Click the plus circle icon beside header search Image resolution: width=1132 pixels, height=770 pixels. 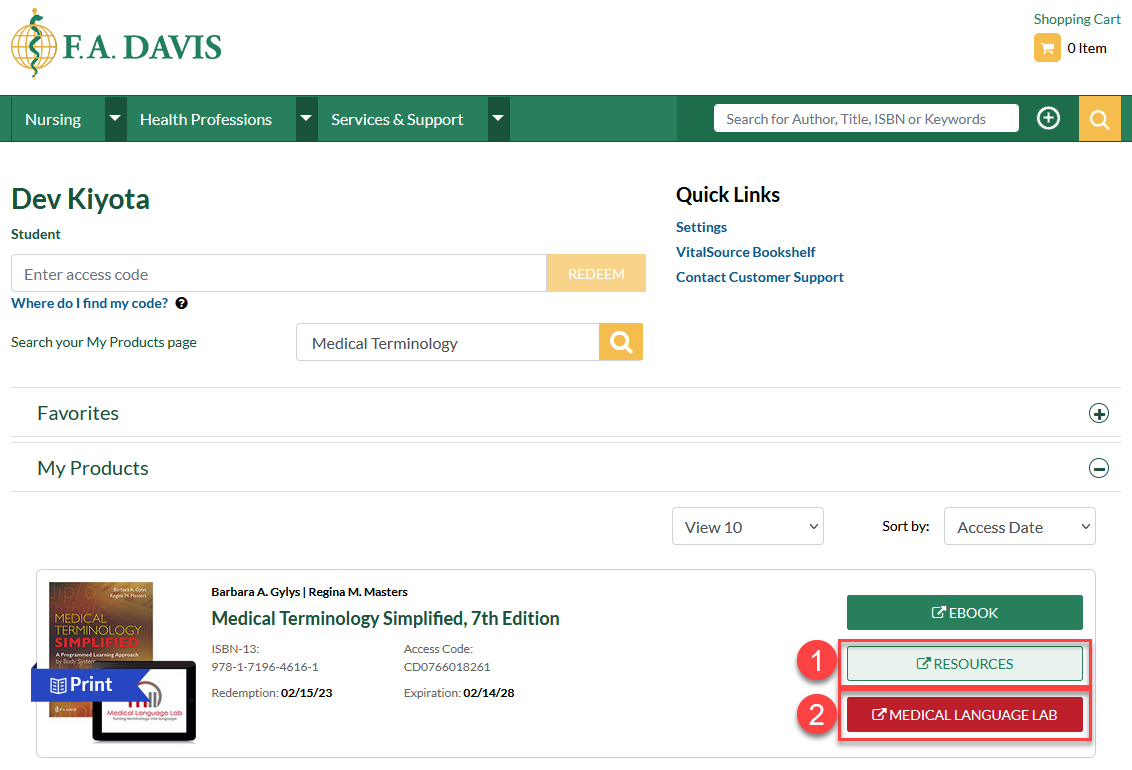1048,118
